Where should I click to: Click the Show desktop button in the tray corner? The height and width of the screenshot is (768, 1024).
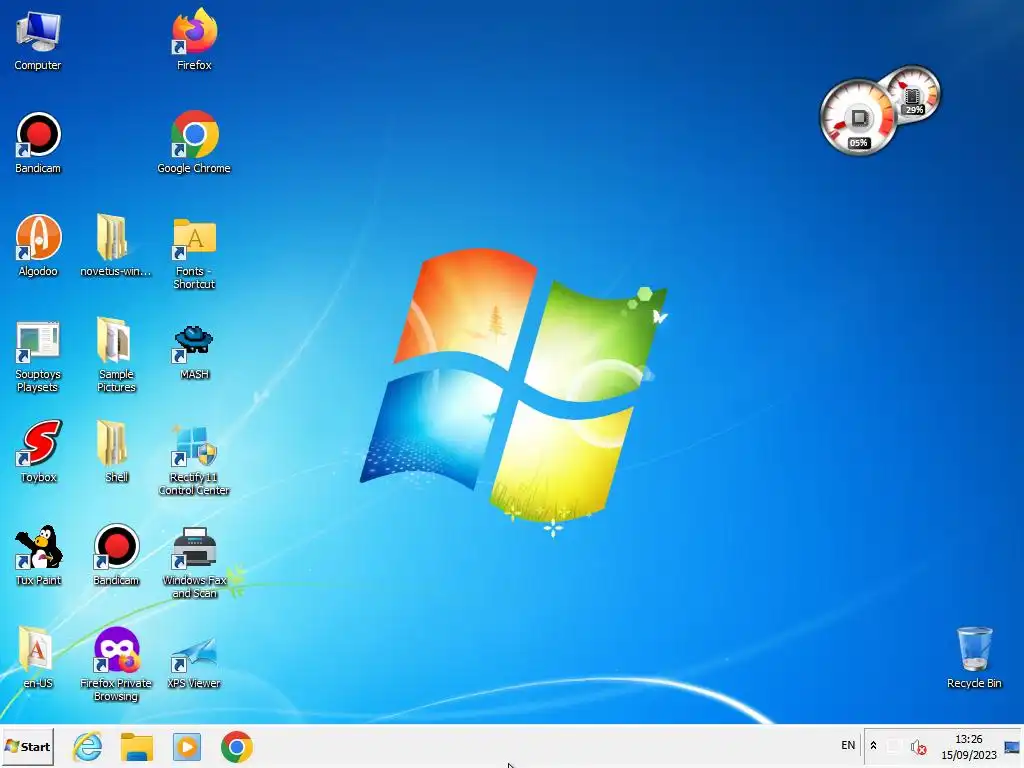point(1012,746)
